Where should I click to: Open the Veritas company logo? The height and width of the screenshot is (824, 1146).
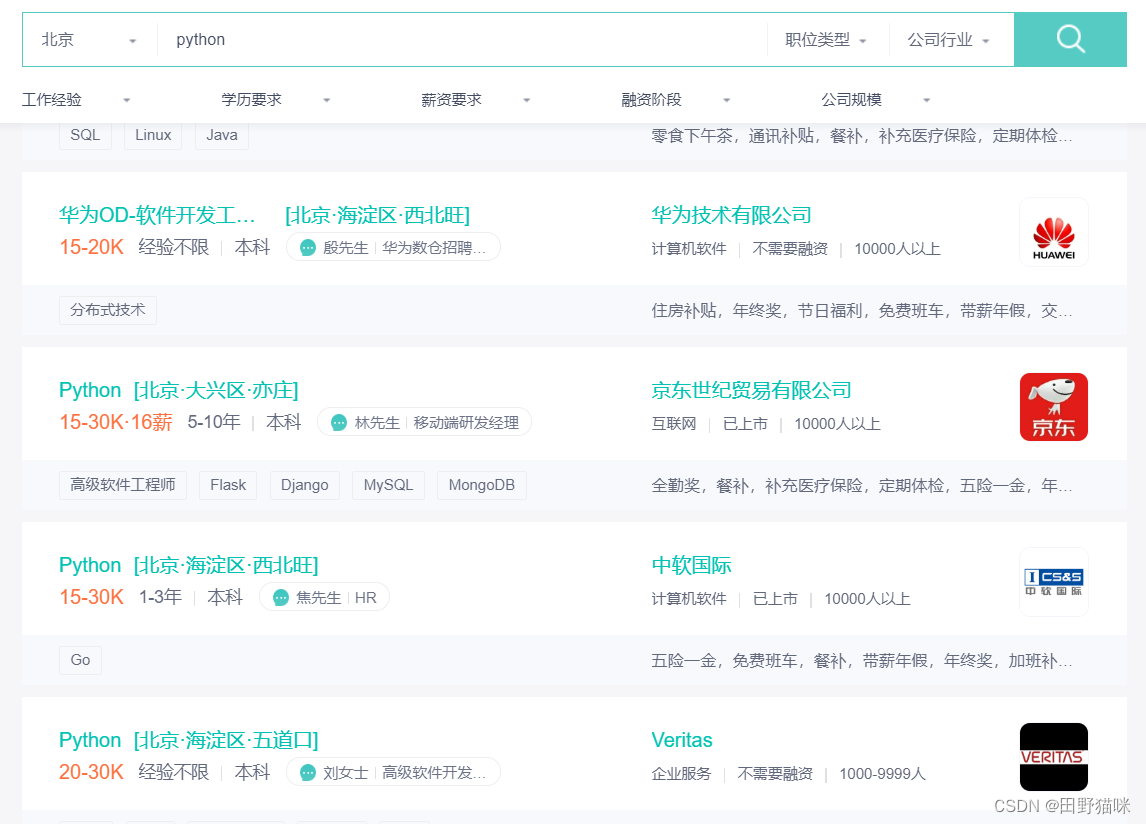click(x=1053, y=757)
